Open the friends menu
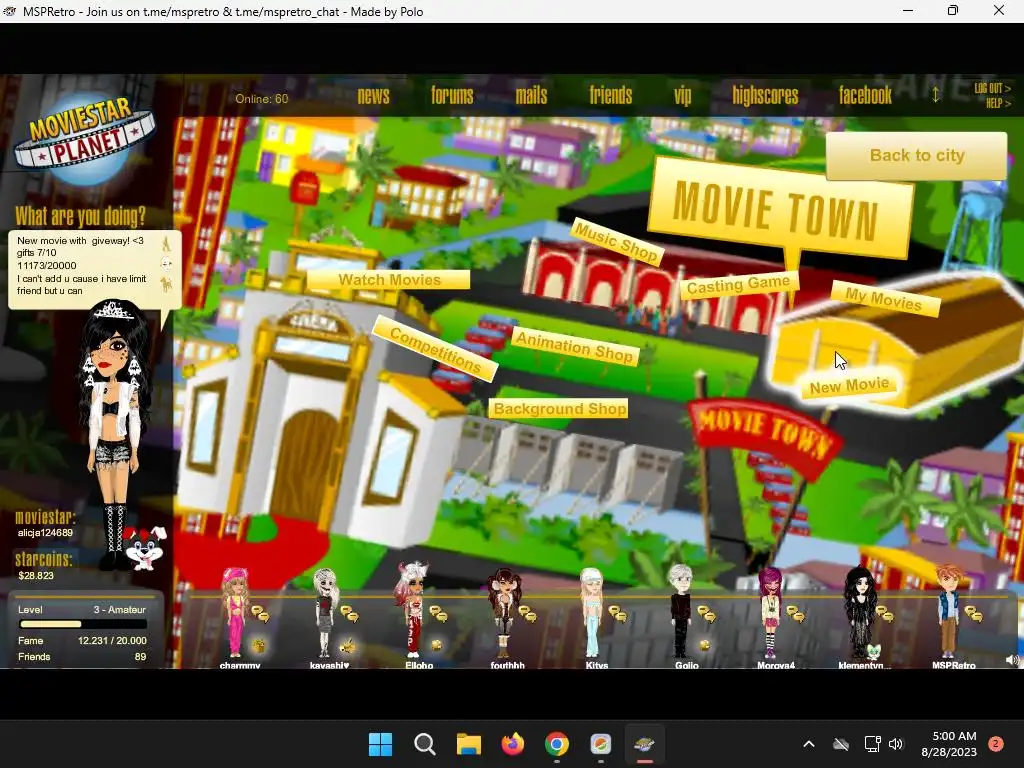 [611, 96]
